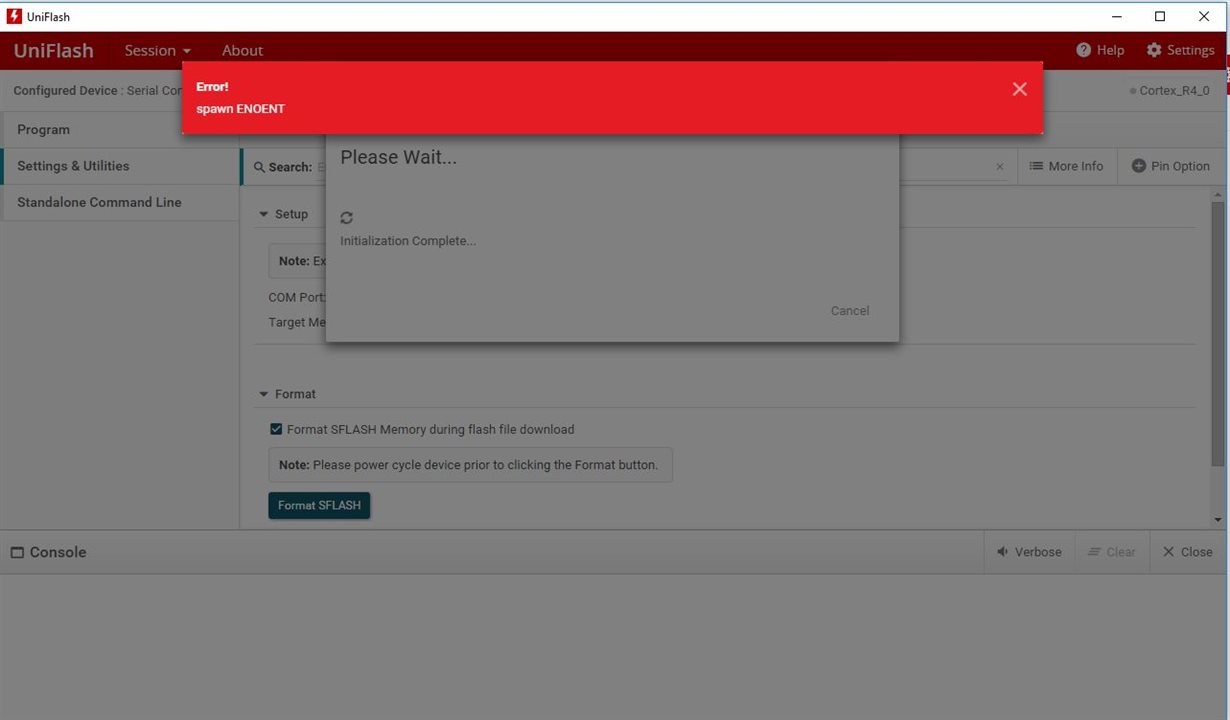Toggle Format SFLASH Memory checkbox
Screen dimensions: 1230x720
coord(276,429)
